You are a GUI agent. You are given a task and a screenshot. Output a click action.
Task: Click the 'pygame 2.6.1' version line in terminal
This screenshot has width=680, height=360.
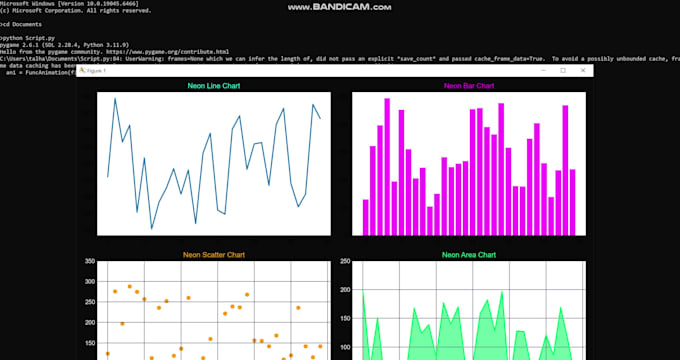click(x=64, y=45)
